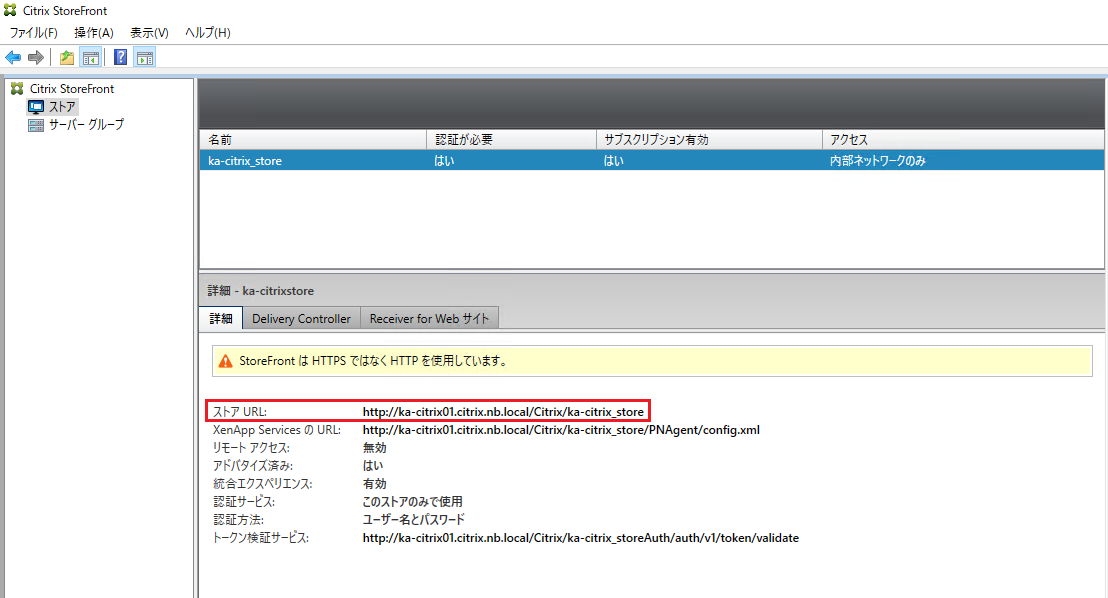Open the ヘルプ(H) menu

[x=208, y=33]
